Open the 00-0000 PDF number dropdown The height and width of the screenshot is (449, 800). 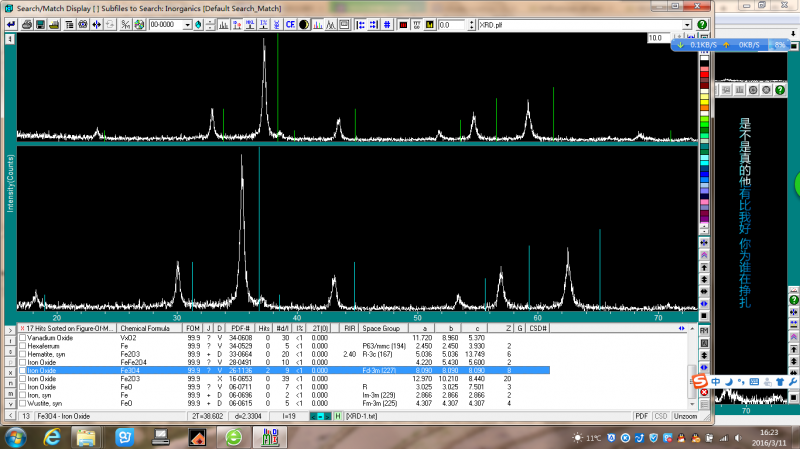pyautogui.click(x=186, y=24)
